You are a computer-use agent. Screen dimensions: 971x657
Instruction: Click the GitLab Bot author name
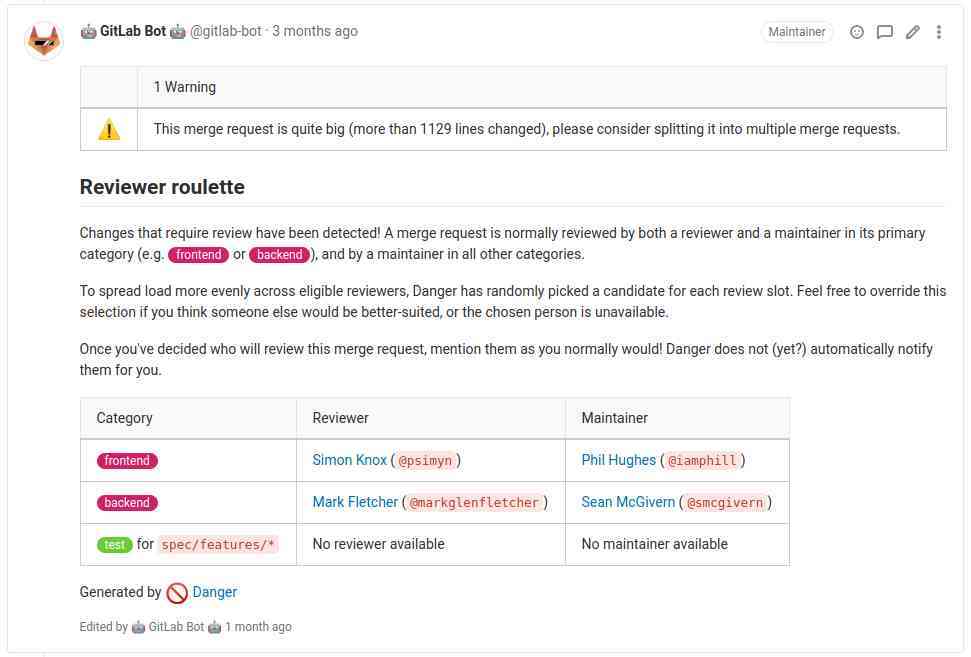point(133,31)
